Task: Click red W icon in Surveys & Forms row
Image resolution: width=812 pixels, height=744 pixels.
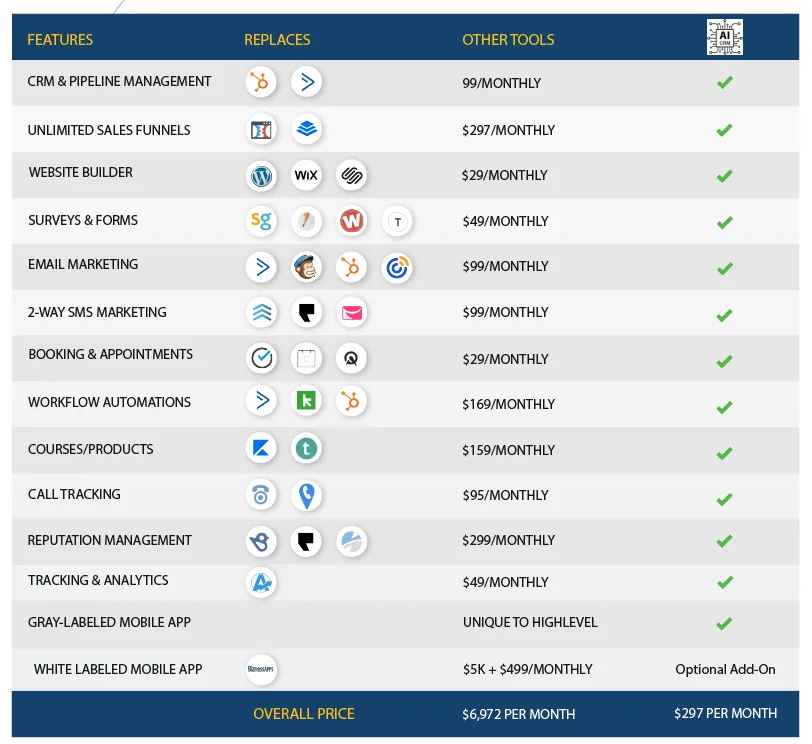Action: (352, 221)
